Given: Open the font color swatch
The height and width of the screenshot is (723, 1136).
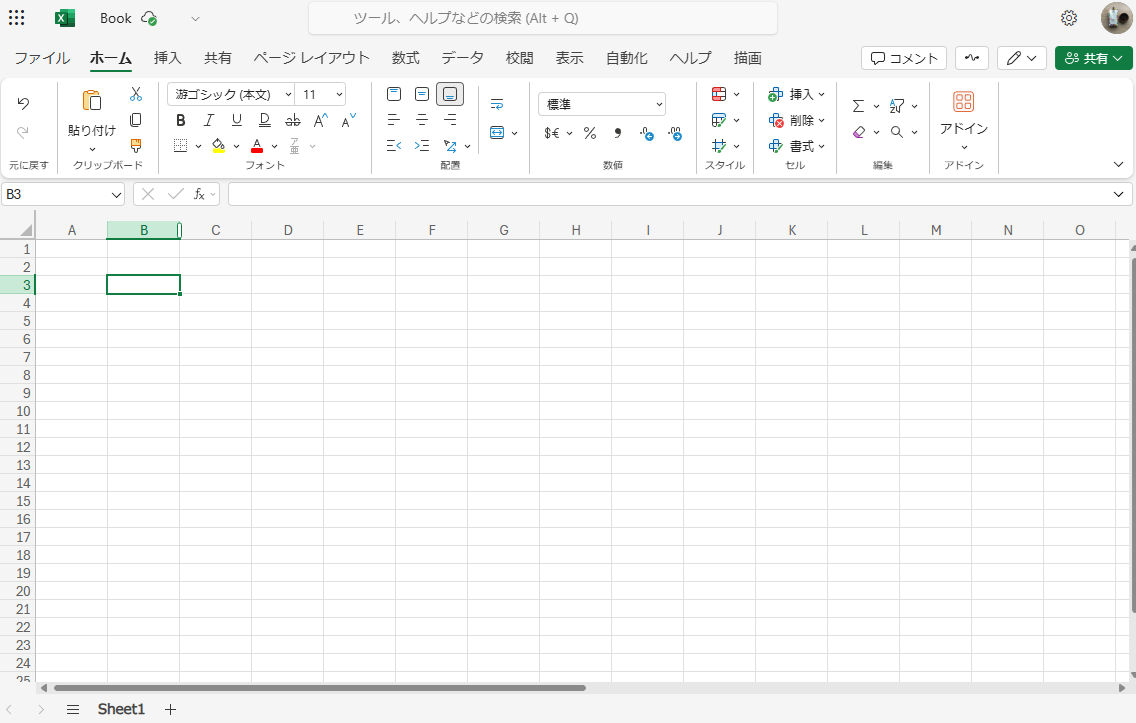Looking at the screenshot, I should 256,146.
